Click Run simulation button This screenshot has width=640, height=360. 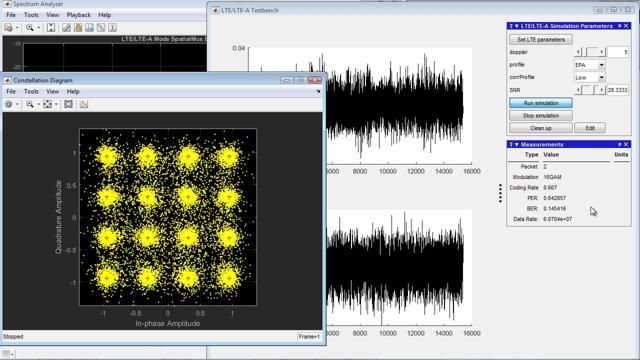tap(541, 103)
